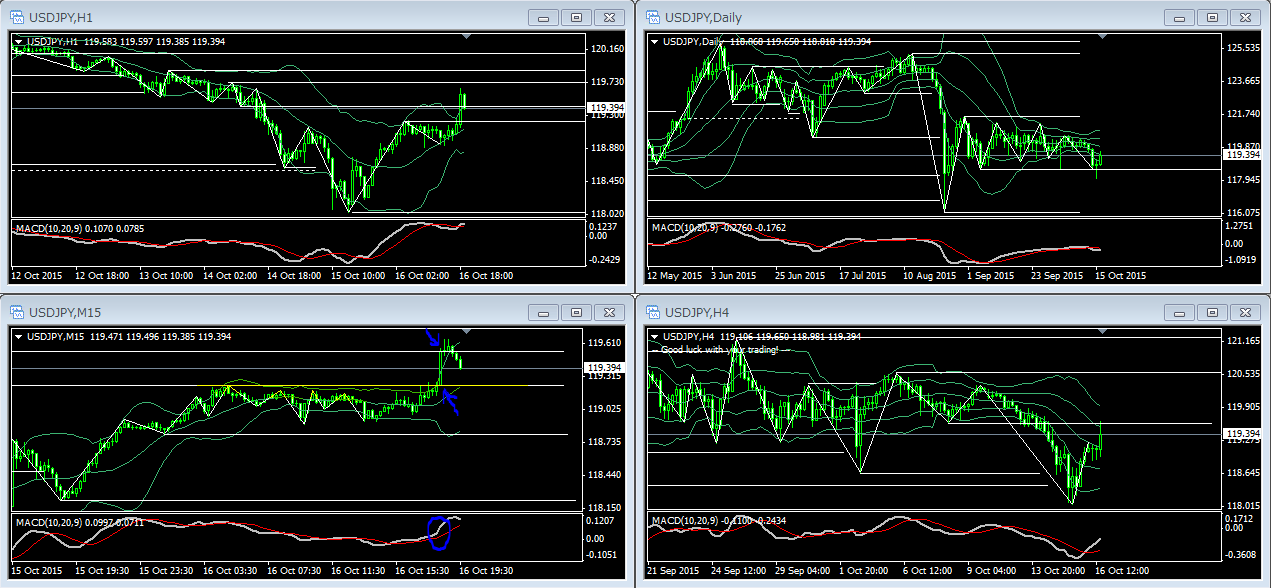Minimize the USDJPY,M15 chart window
The width and height of the screenshot is (1271, 588).
pos(543,311)
